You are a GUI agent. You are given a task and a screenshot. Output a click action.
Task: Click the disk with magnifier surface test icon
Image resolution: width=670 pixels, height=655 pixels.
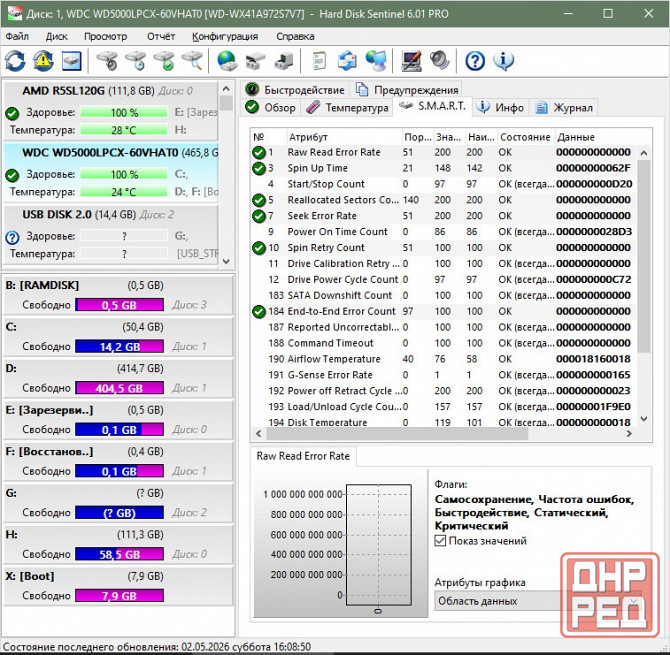coord(192,61)
